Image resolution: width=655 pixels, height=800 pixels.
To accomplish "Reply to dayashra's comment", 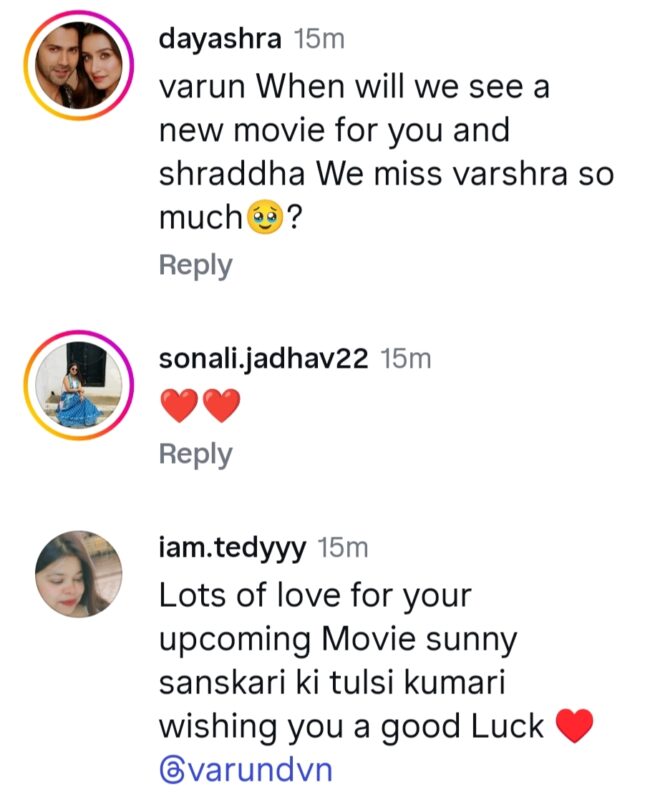I will [195, 265].
